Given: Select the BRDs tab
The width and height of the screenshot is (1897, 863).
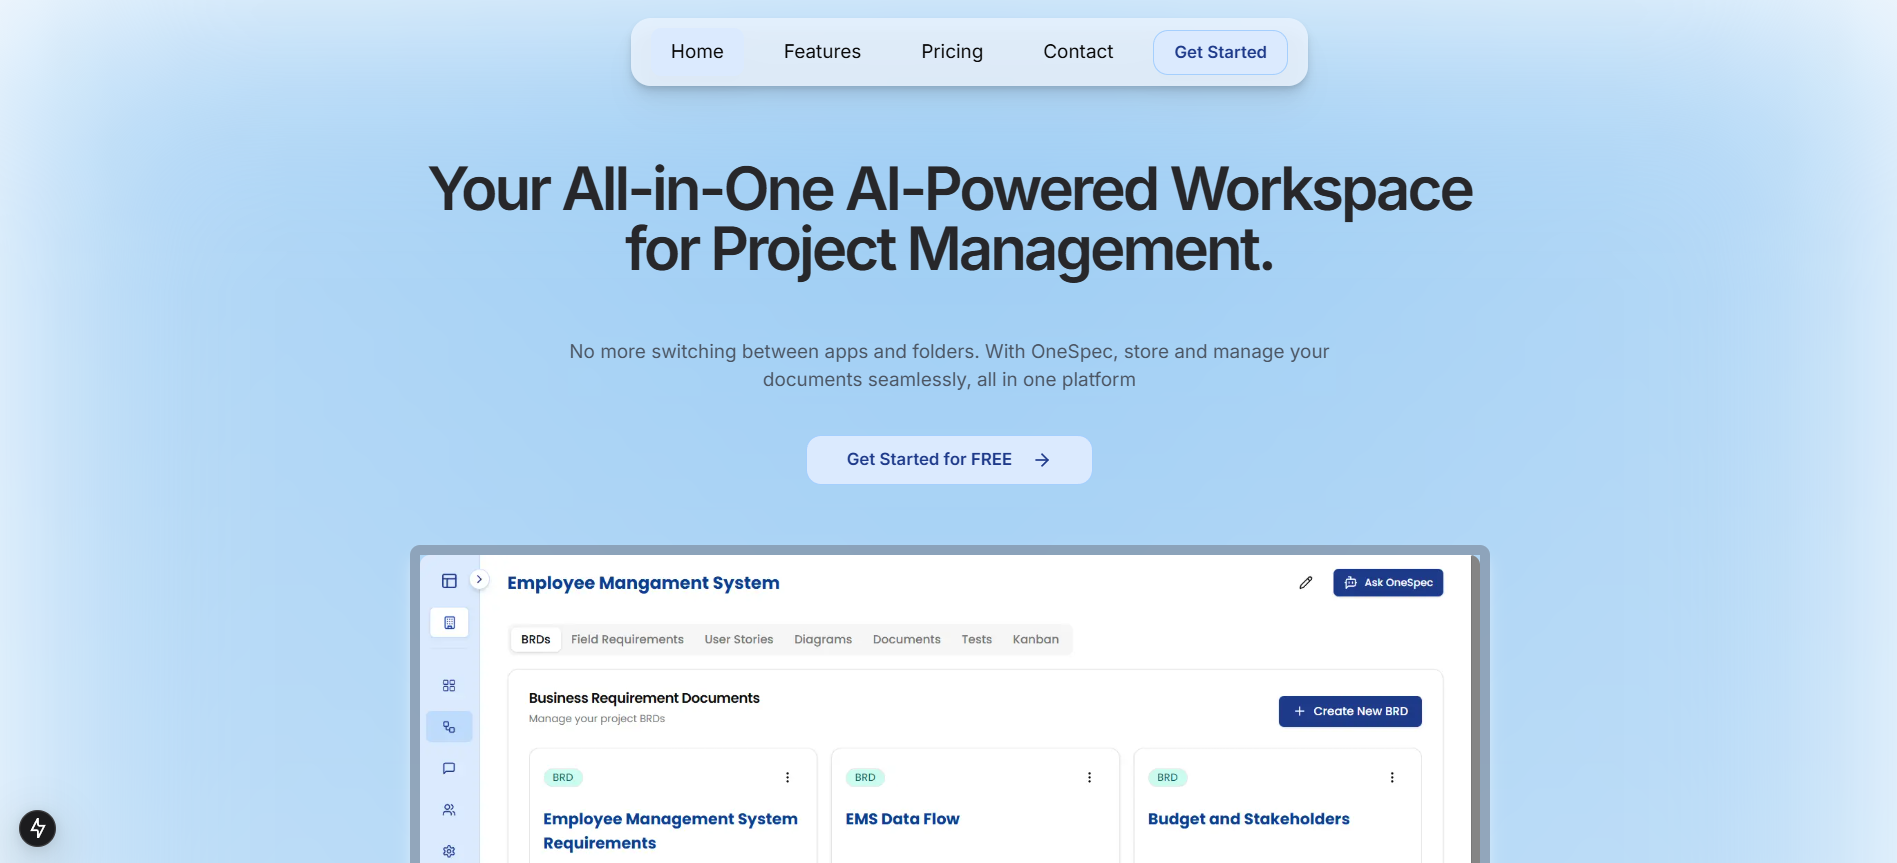Looking at the screenshot, I should [536, 640].
